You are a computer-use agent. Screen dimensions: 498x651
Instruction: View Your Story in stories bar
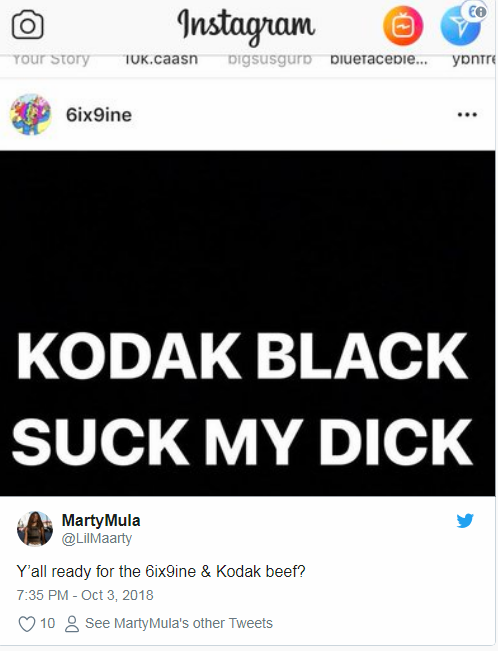pos(51,59)
